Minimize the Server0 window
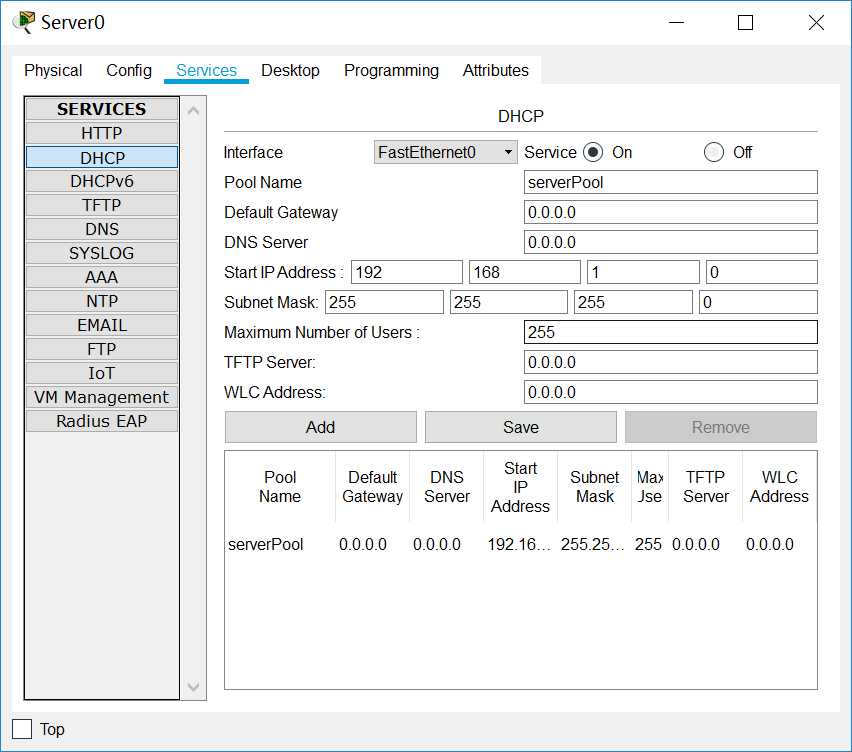This screenshot has height=752, width=852. point(676,22)
